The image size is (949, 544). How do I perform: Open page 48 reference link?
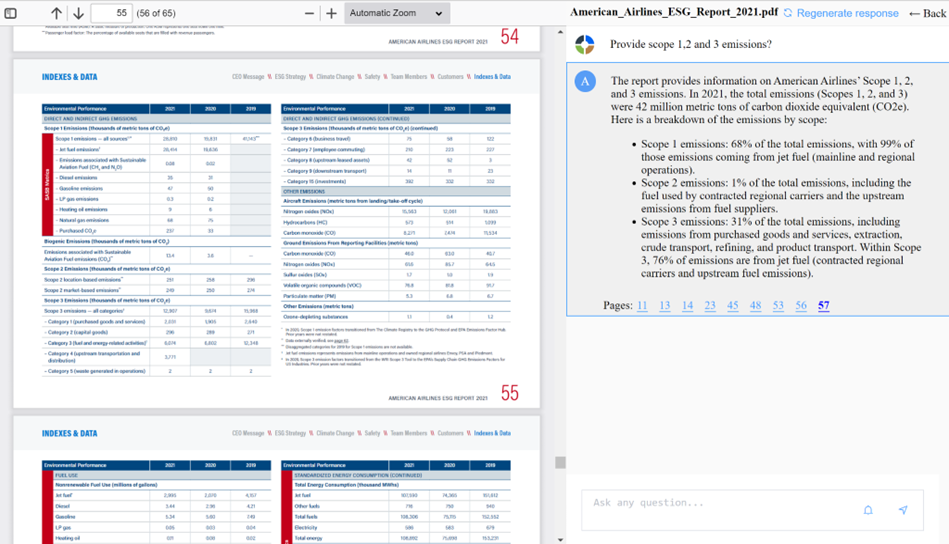[x=755, y=306]
